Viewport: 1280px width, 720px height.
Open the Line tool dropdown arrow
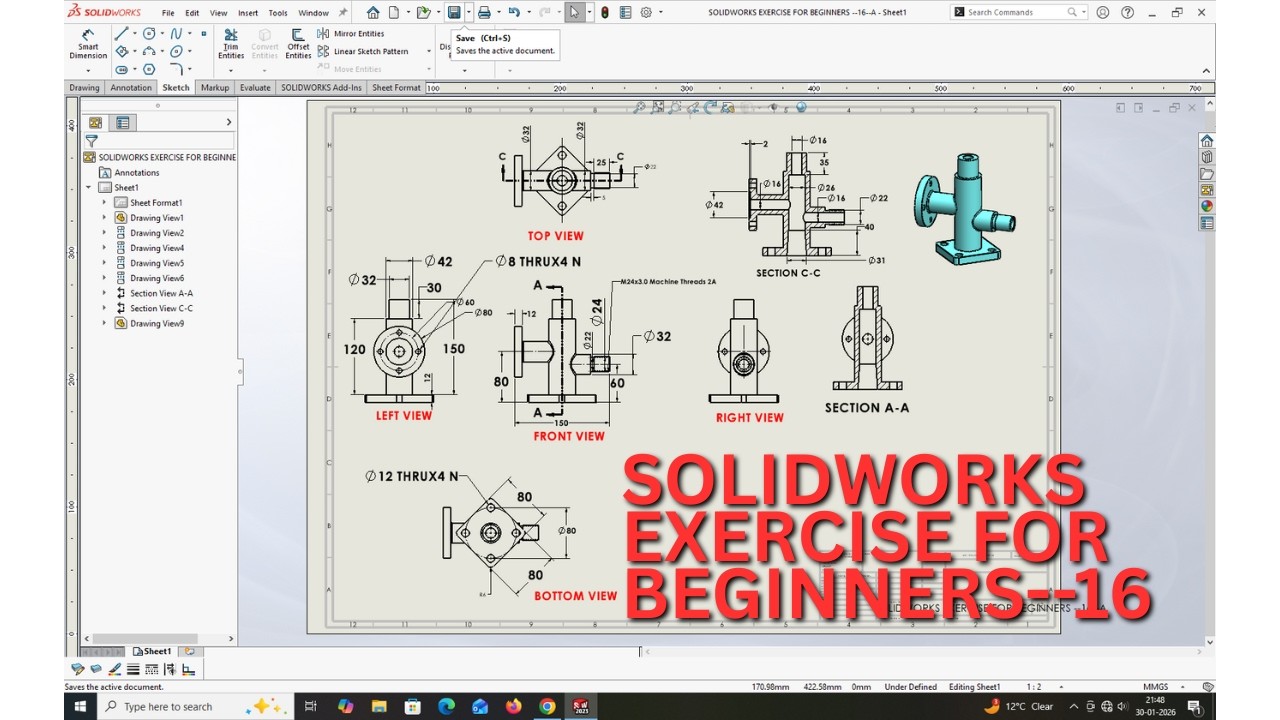(133, 33)
